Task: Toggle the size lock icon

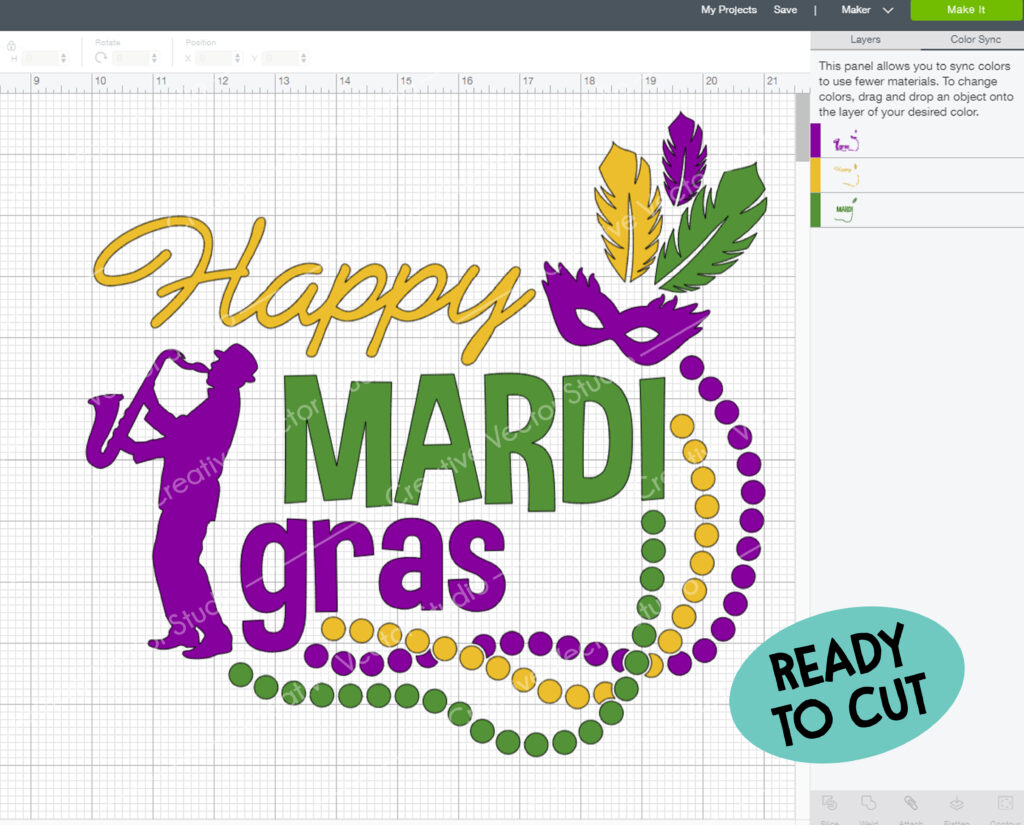Action: (11, 46)
